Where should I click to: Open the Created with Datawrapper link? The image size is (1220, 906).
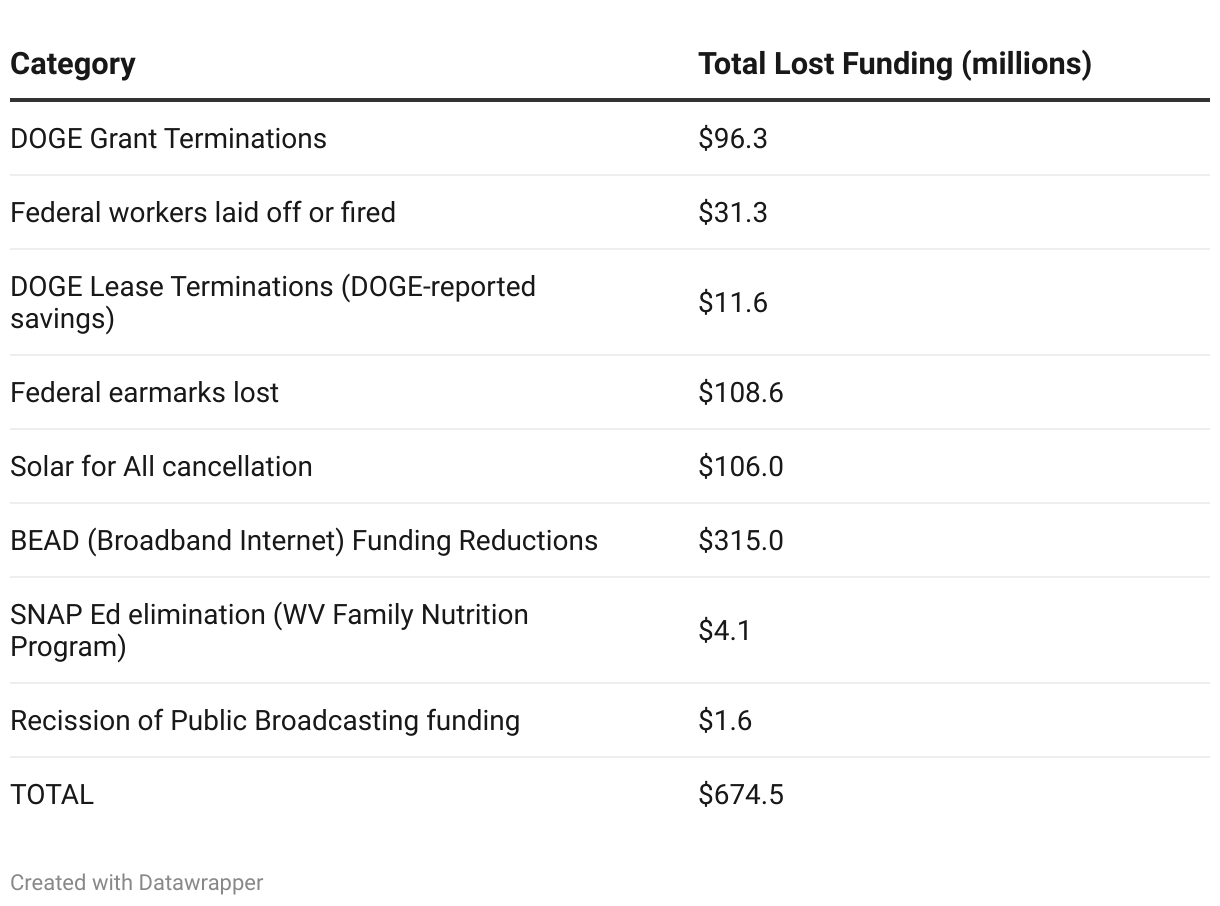click(136, 882)
